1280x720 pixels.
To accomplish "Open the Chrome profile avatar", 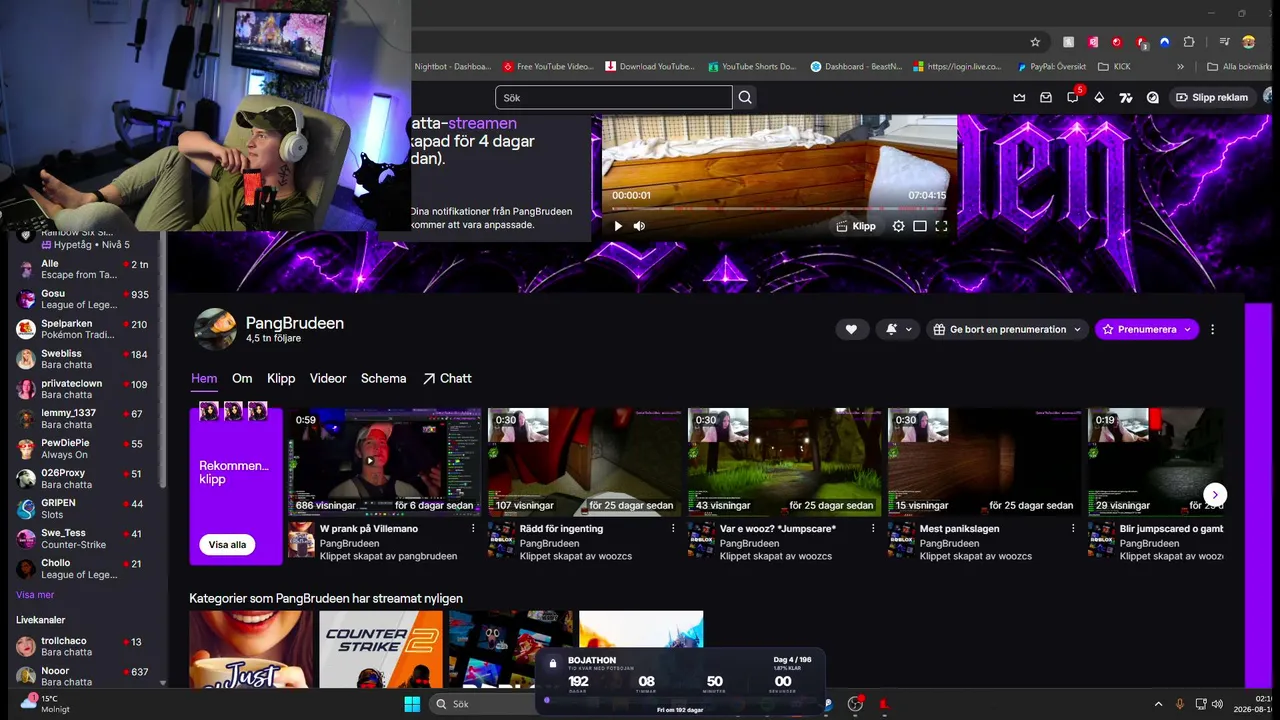I will click(x=1248, y=42).
